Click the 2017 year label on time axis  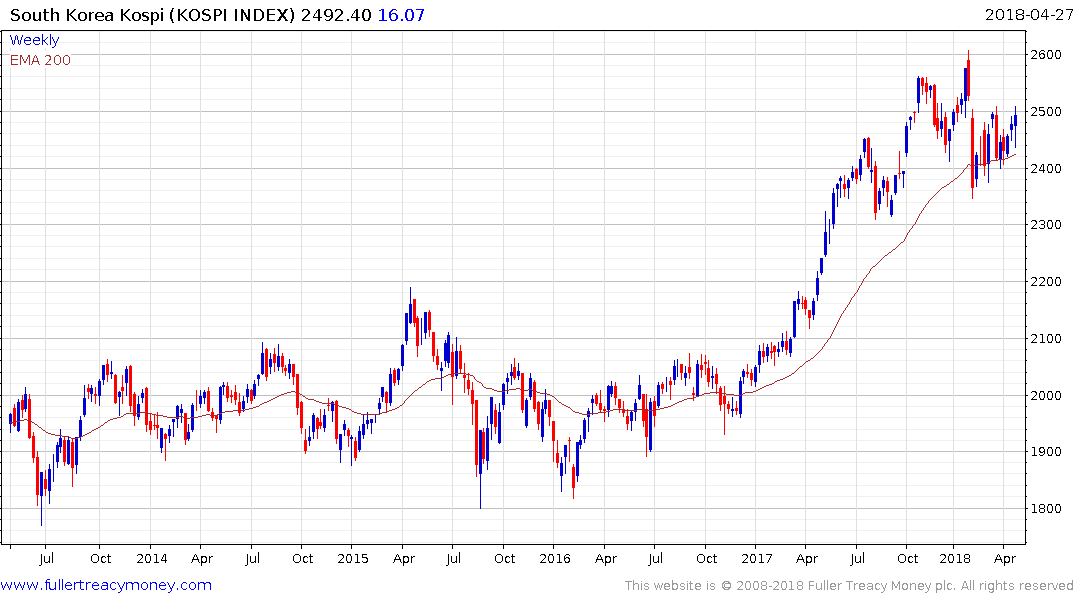point(756,558)
